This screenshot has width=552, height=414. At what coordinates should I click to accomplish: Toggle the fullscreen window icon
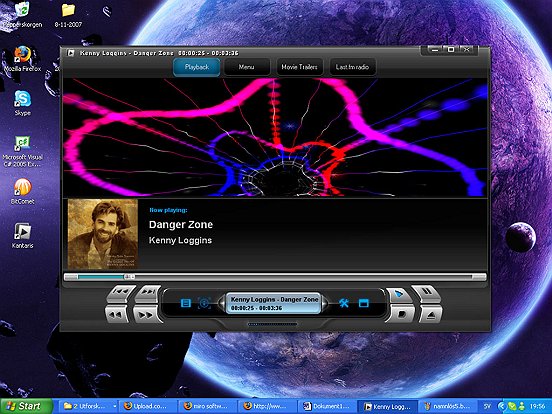tap(363, 303)
